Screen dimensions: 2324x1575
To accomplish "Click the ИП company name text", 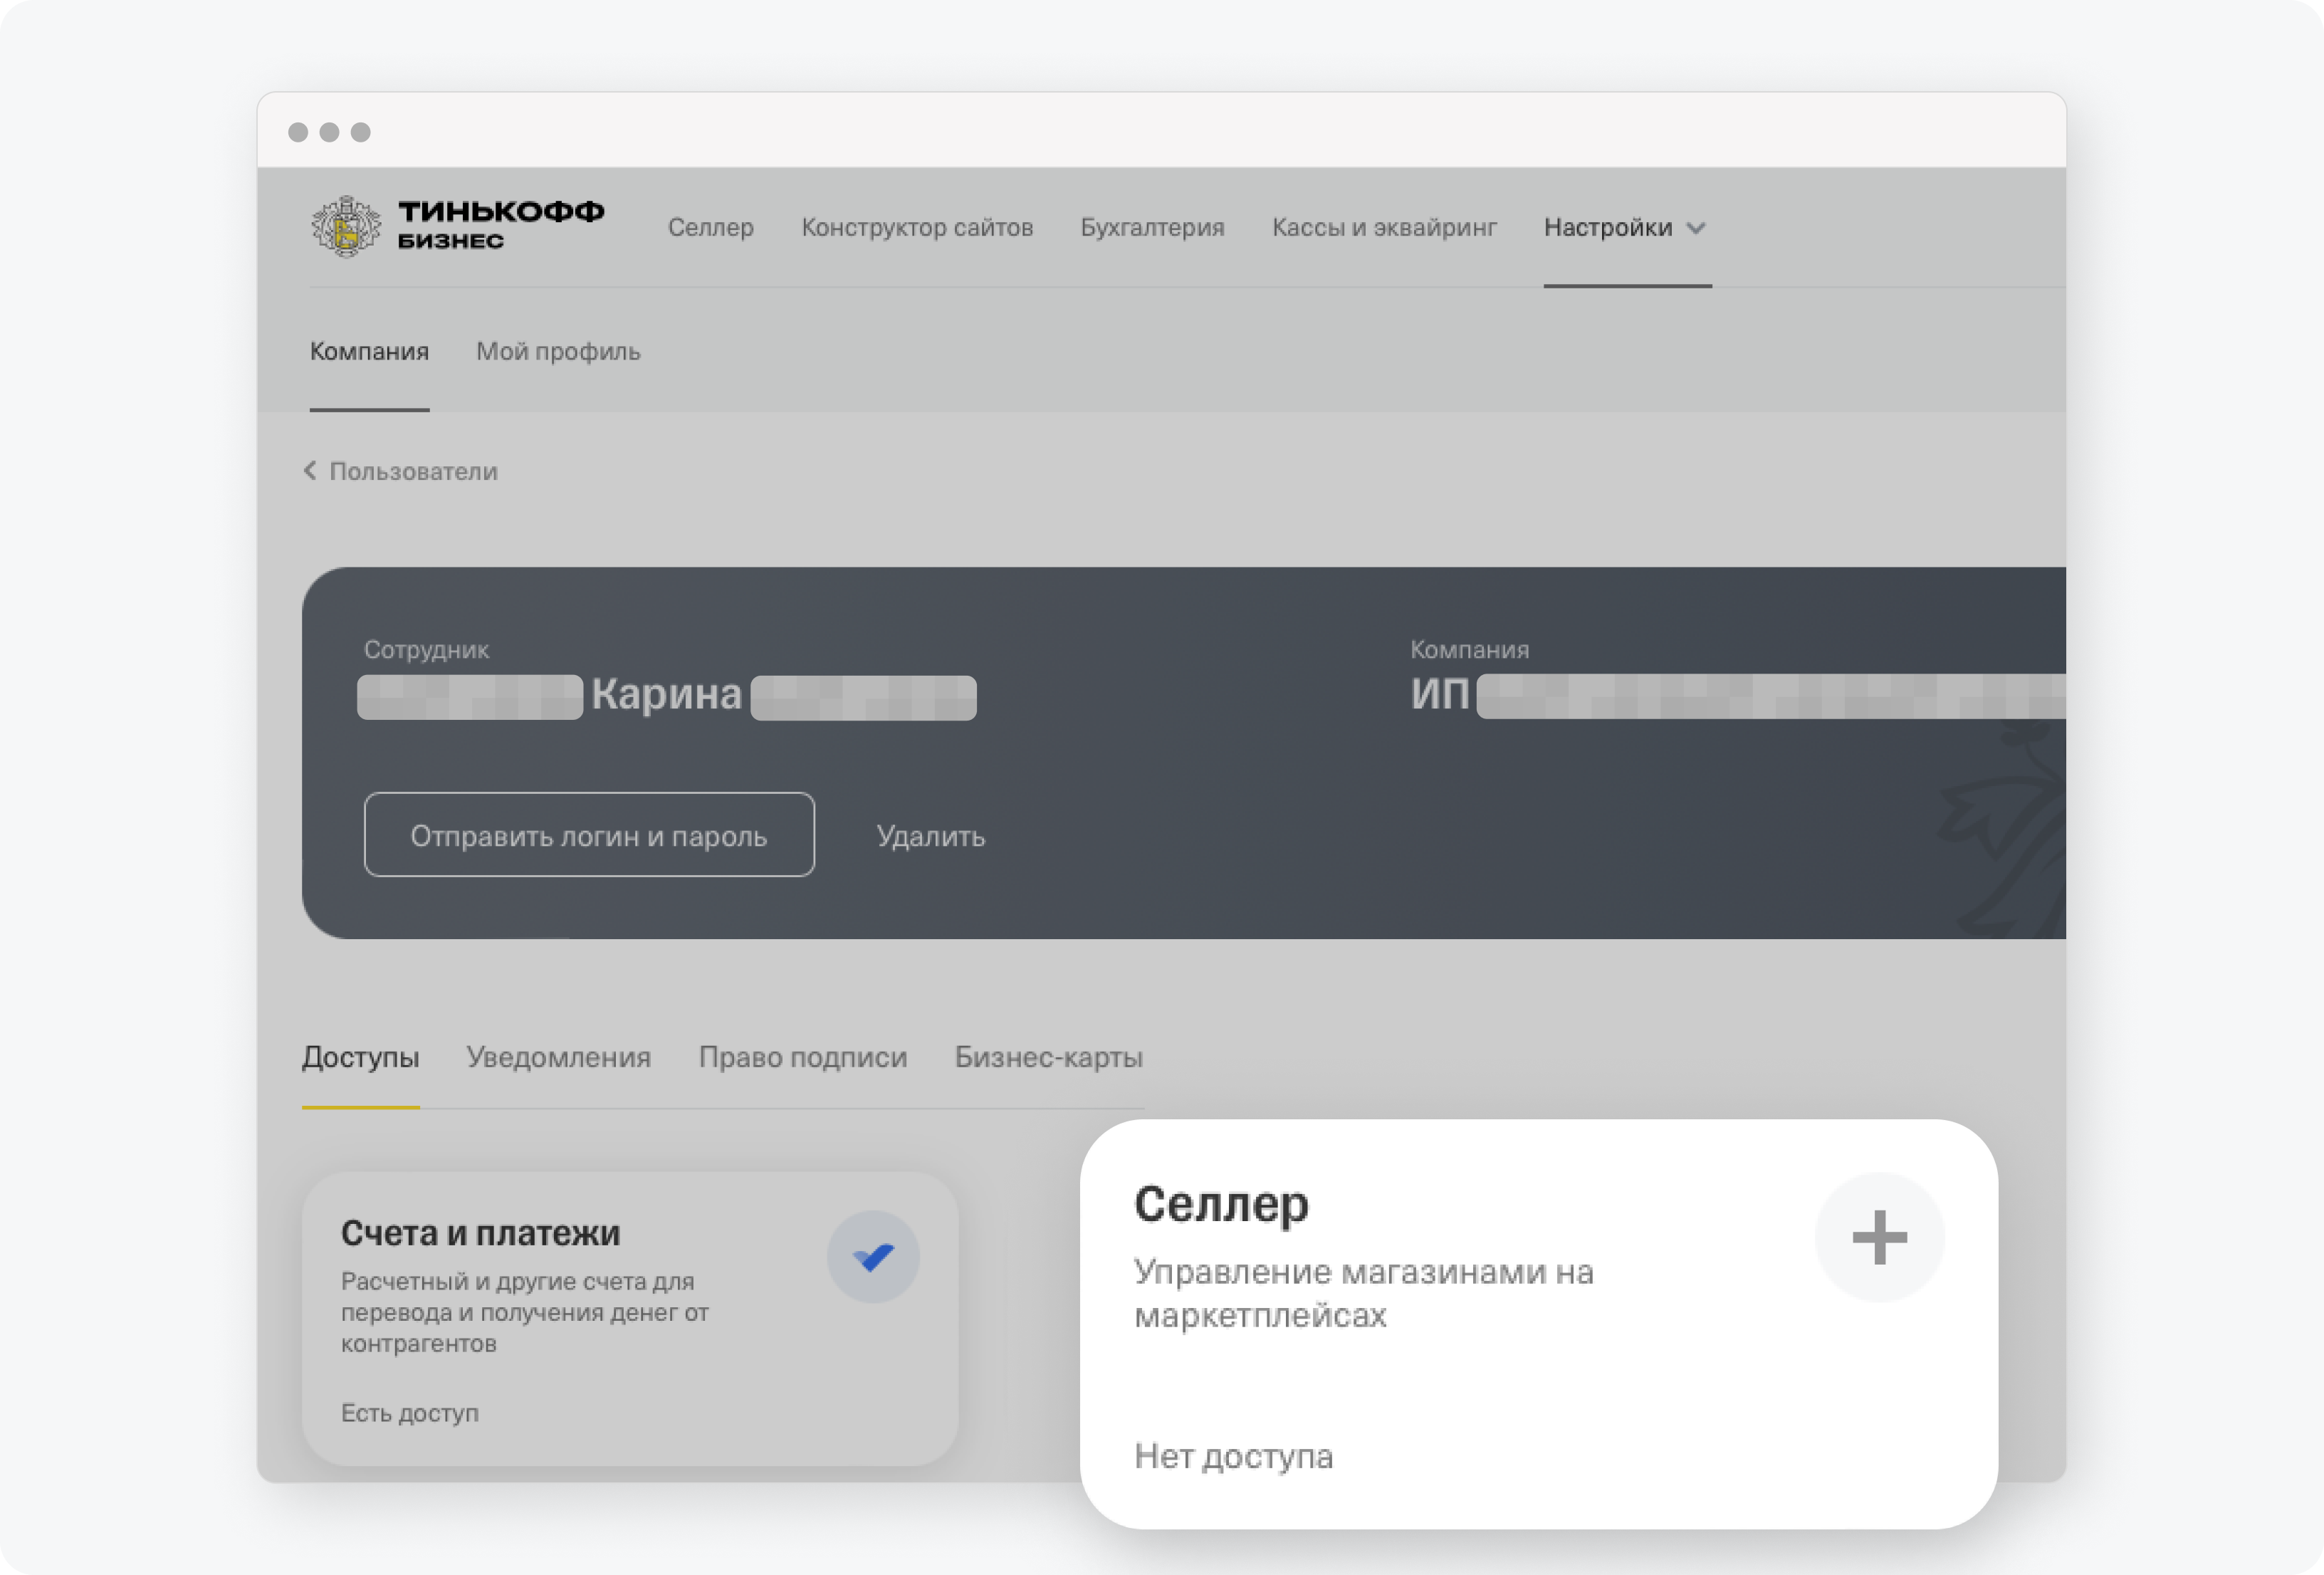I will 1440,695.
